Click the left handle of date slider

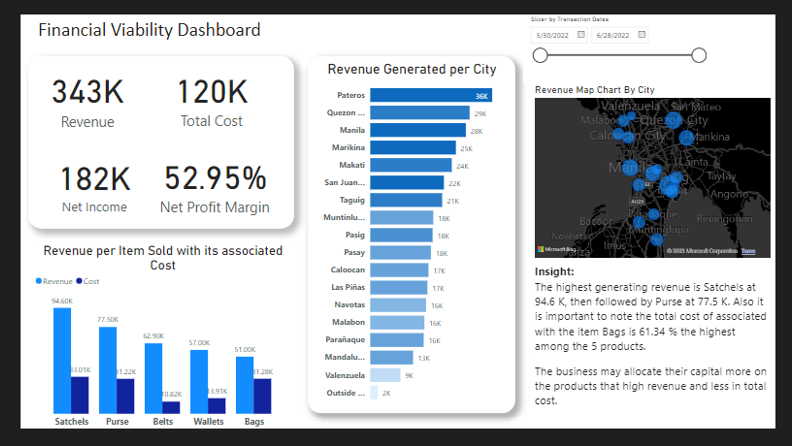542,55
